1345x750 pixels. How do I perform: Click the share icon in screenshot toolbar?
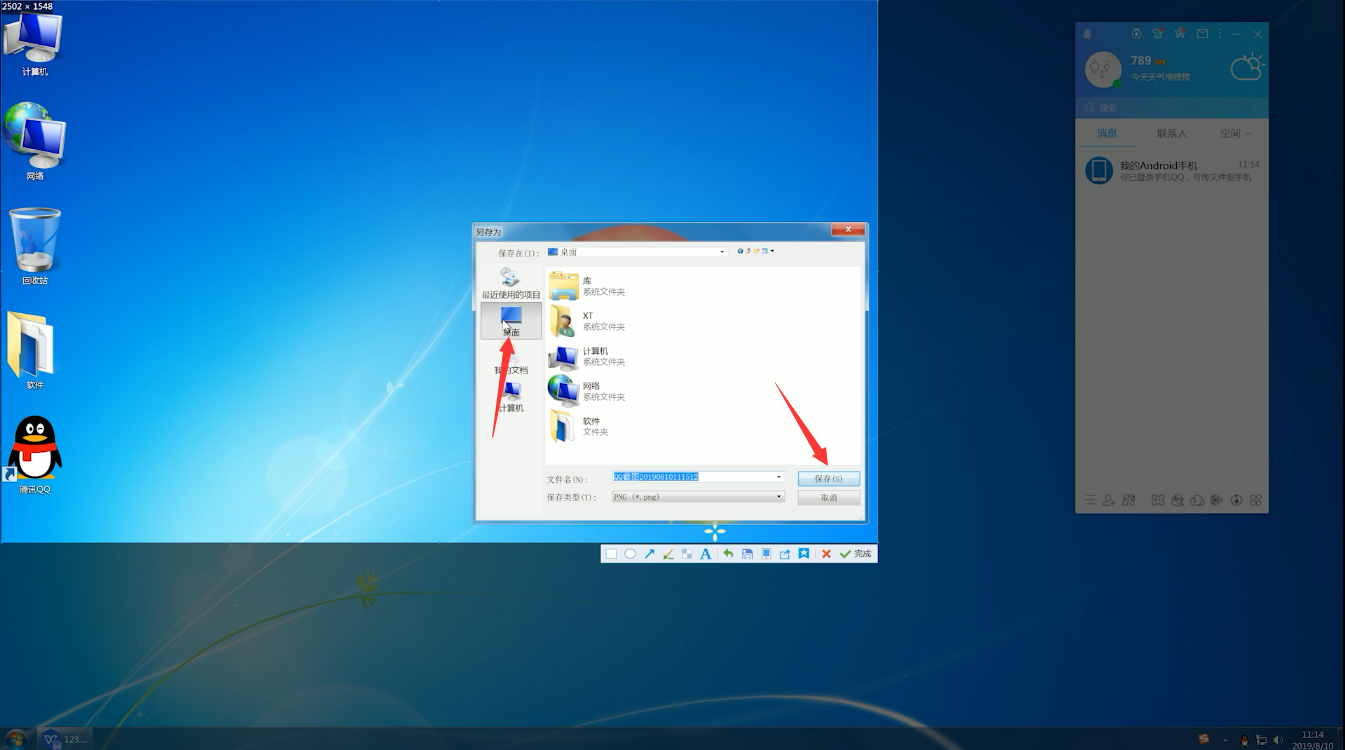pos(785,554)
